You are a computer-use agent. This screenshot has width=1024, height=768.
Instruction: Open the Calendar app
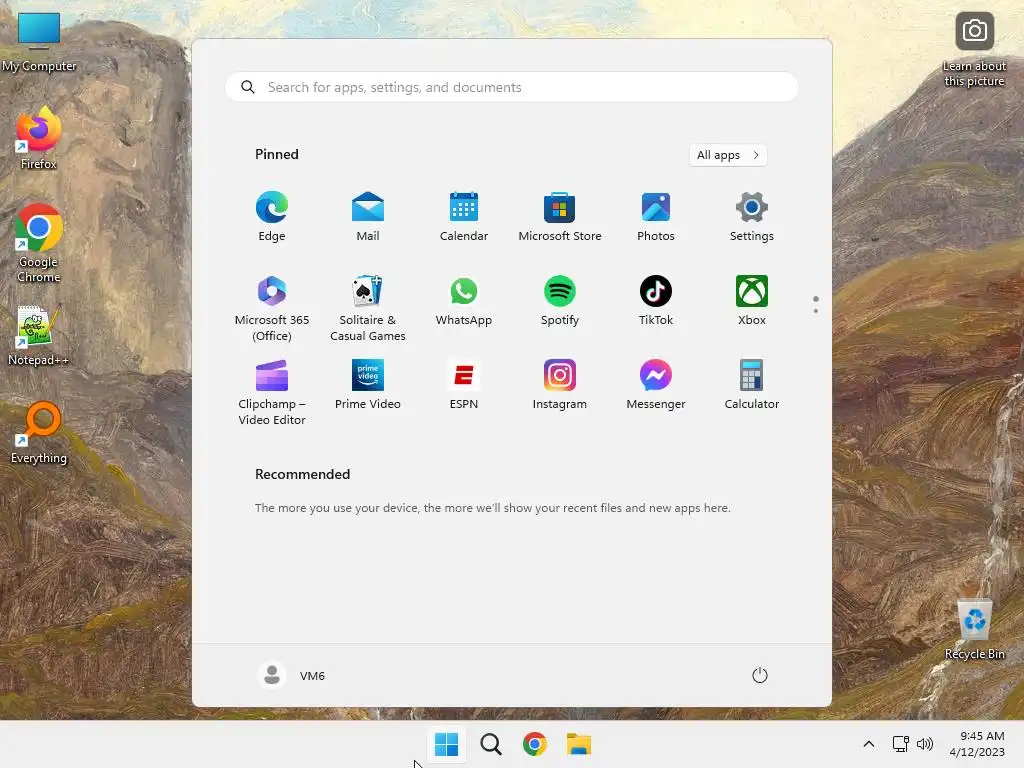click(x=464, y=217)
